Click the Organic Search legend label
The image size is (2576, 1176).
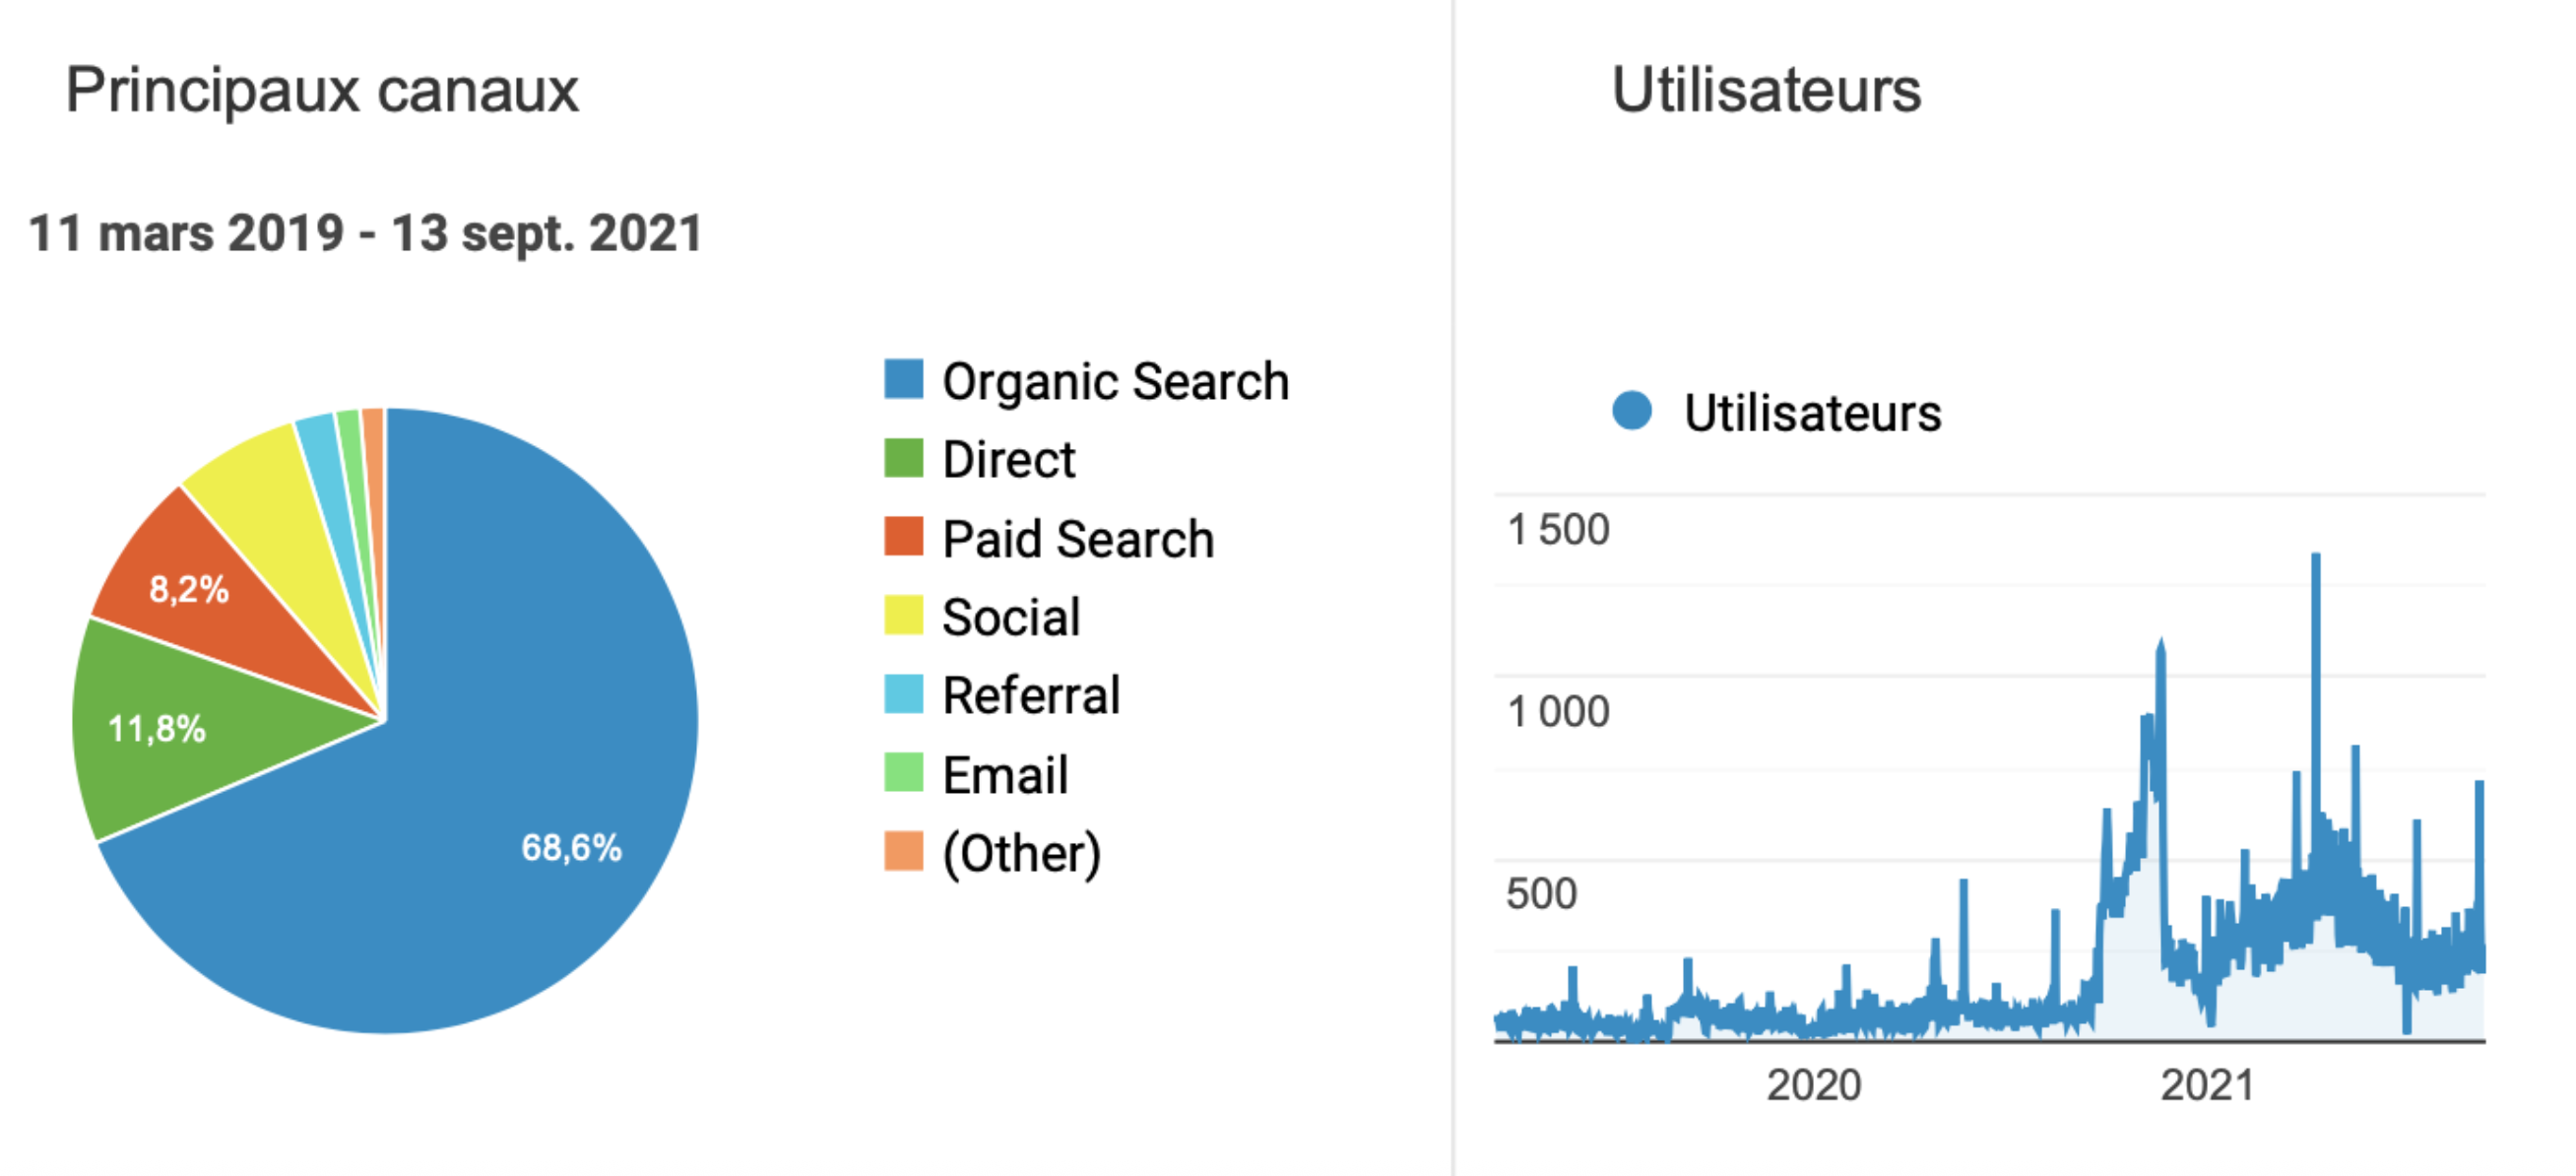tap(1115, 381)
